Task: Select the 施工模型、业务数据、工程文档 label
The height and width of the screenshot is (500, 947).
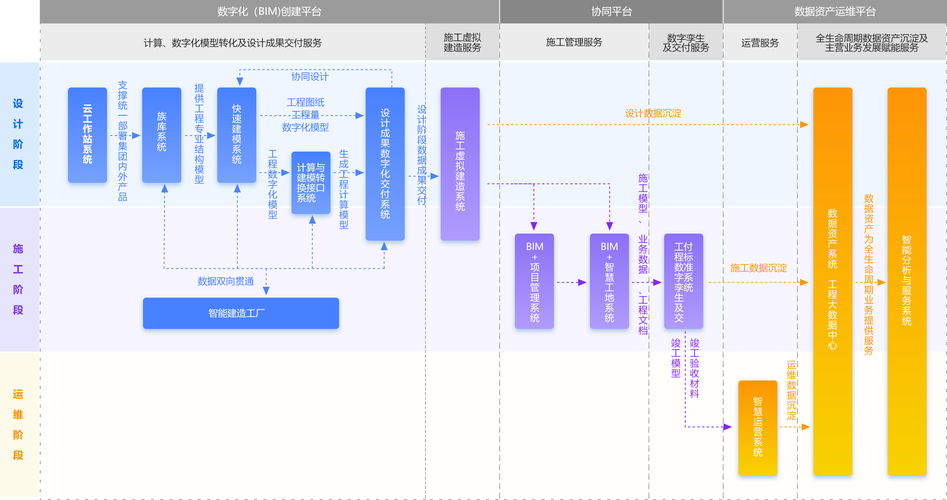Action: (643, 254)
